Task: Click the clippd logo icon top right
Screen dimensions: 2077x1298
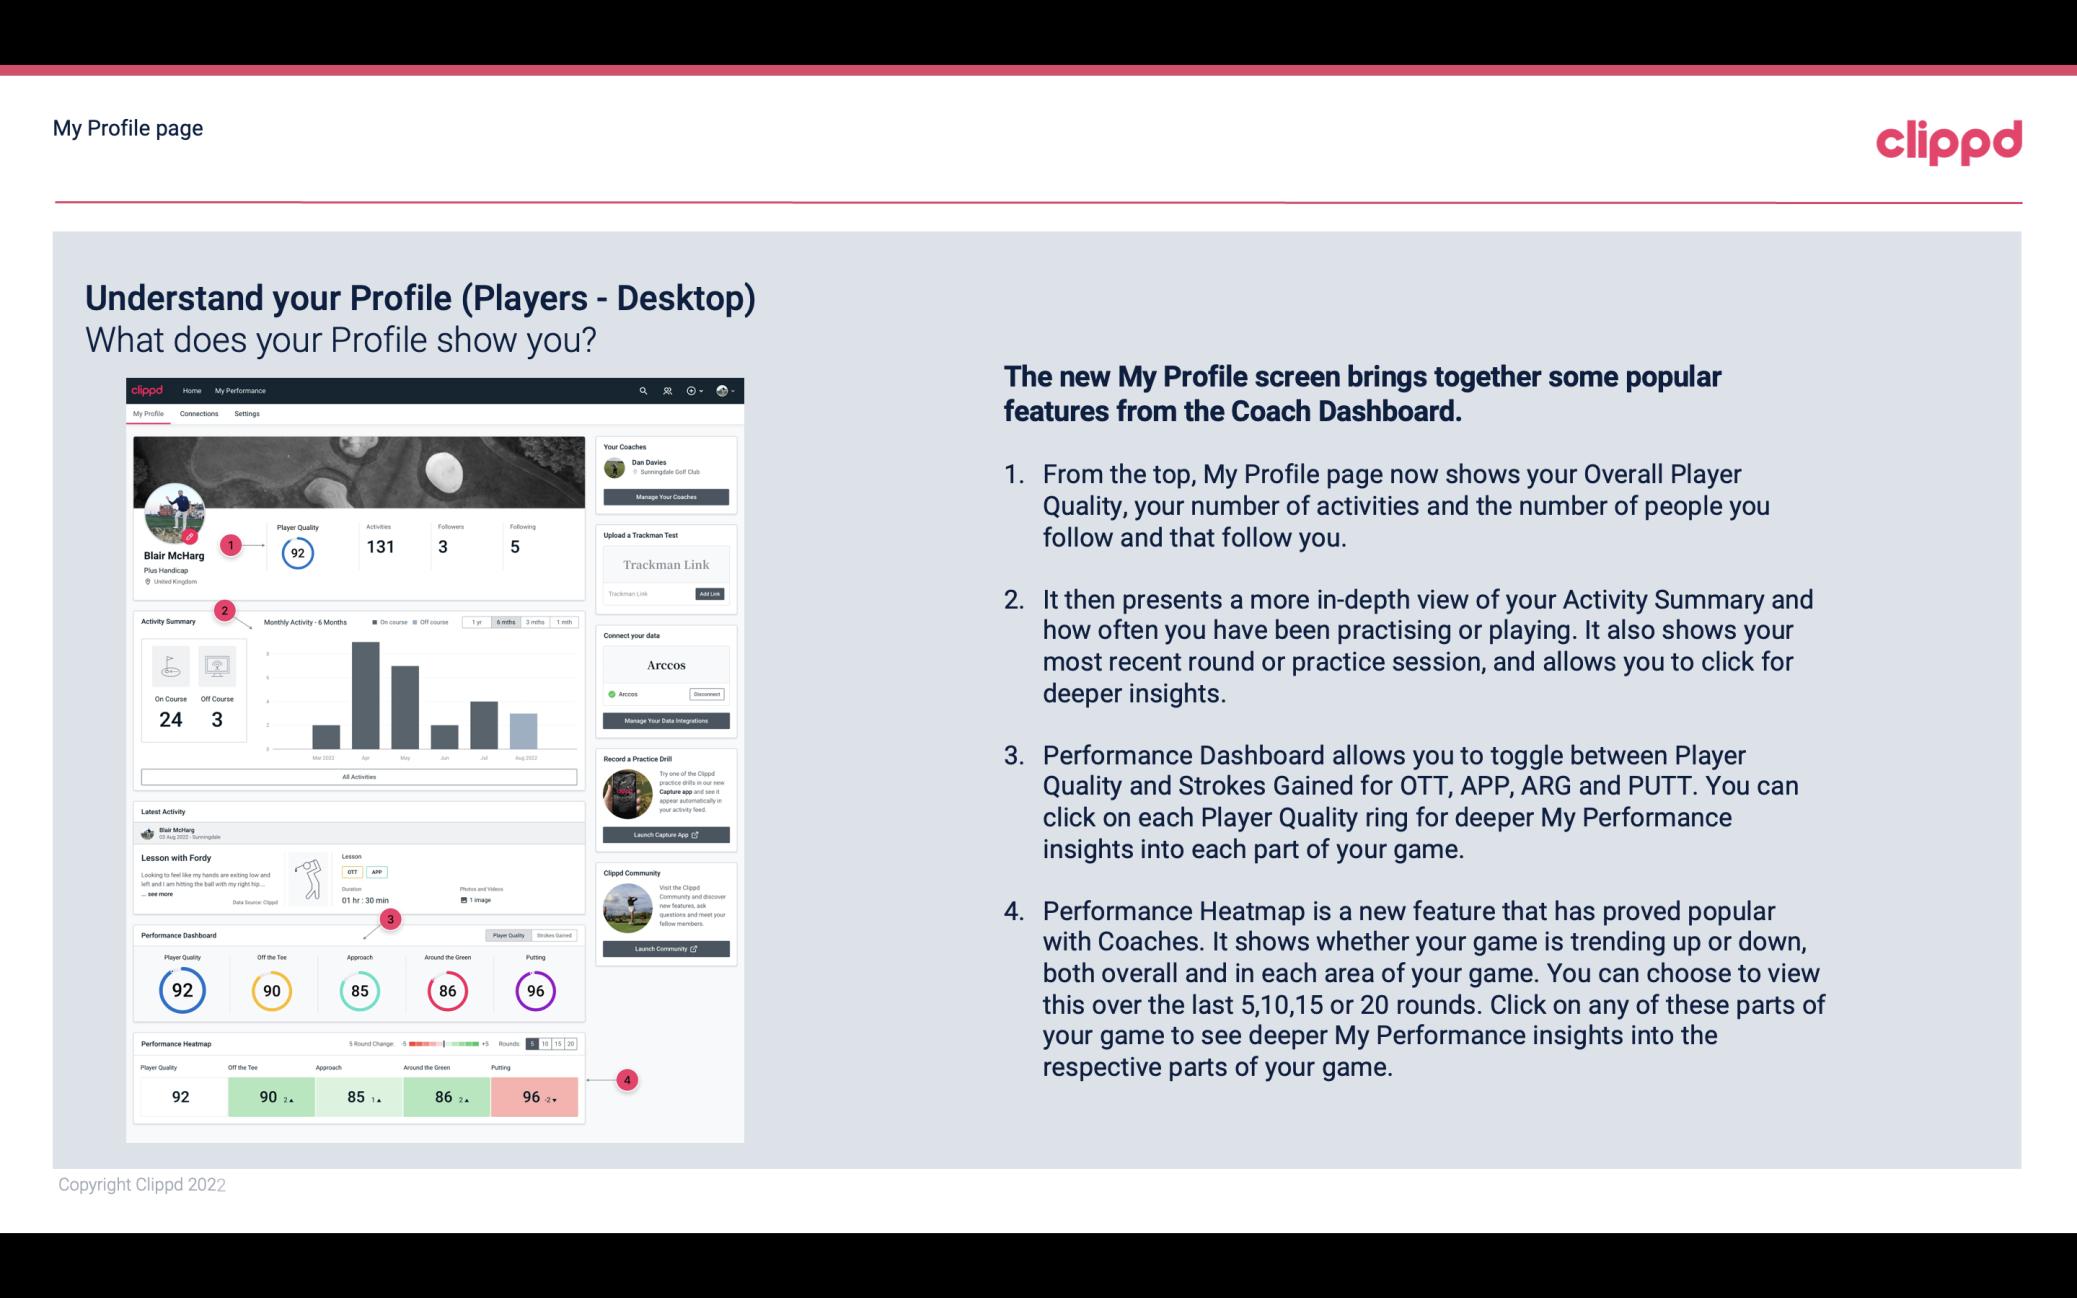Action: (1948, 139)
